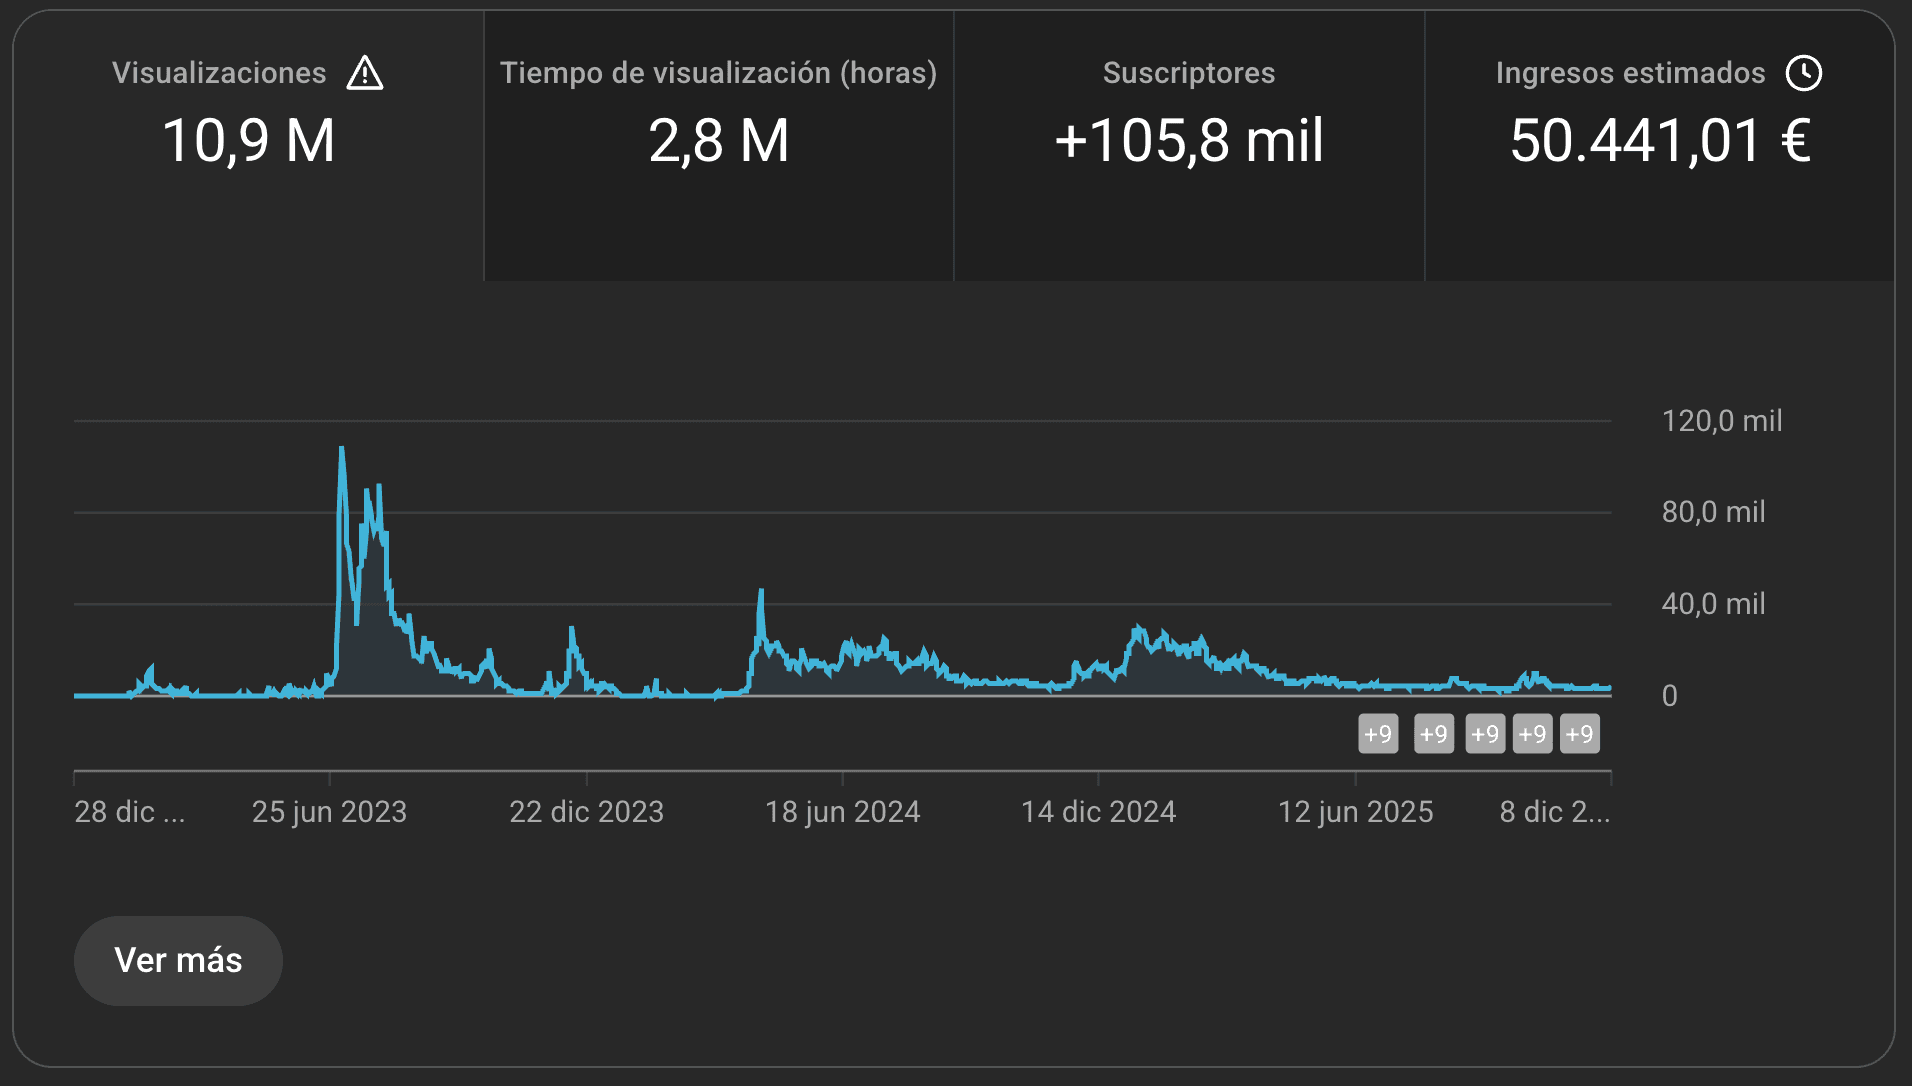This screenshot has height=1086, width=1912.
Task: Click the 14 dic 2024 axis label
Action: pyautogui.click(x=1098, y=812)
